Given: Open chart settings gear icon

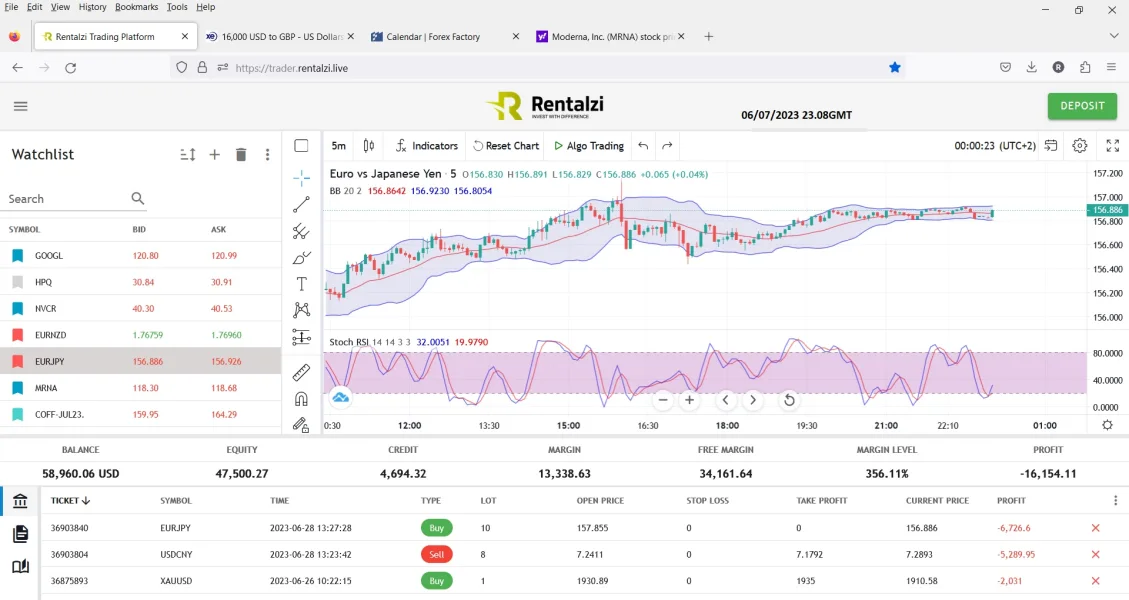Looking at the screenshot, I should click(1080, 146).
